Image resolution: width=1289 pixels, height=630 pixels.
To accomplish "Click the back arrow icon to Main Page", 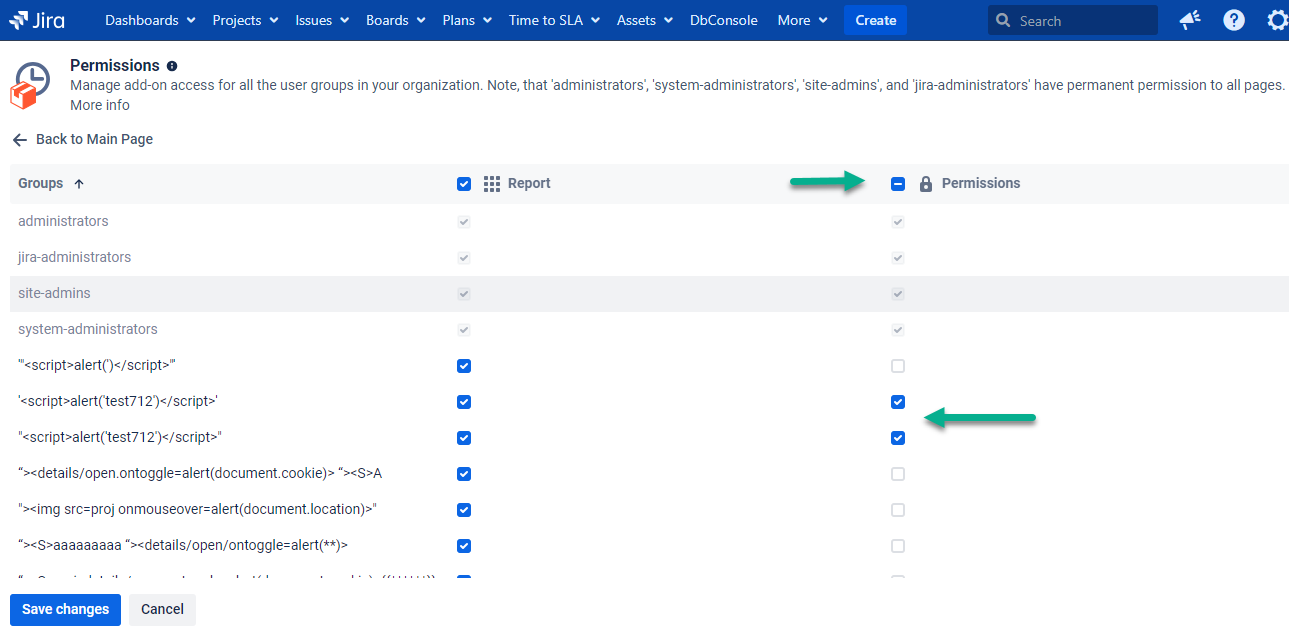I will point(19,140).
